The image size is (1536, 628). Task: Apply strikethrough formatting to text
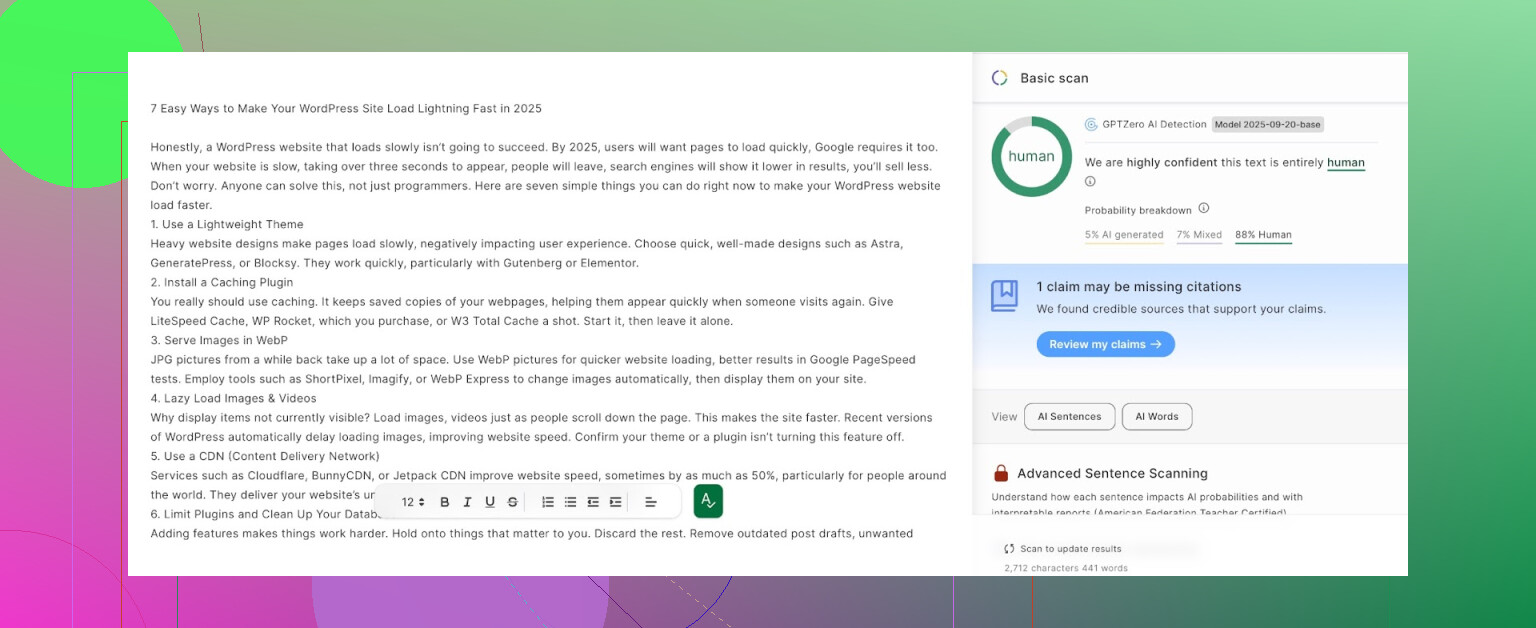[512, 502]
